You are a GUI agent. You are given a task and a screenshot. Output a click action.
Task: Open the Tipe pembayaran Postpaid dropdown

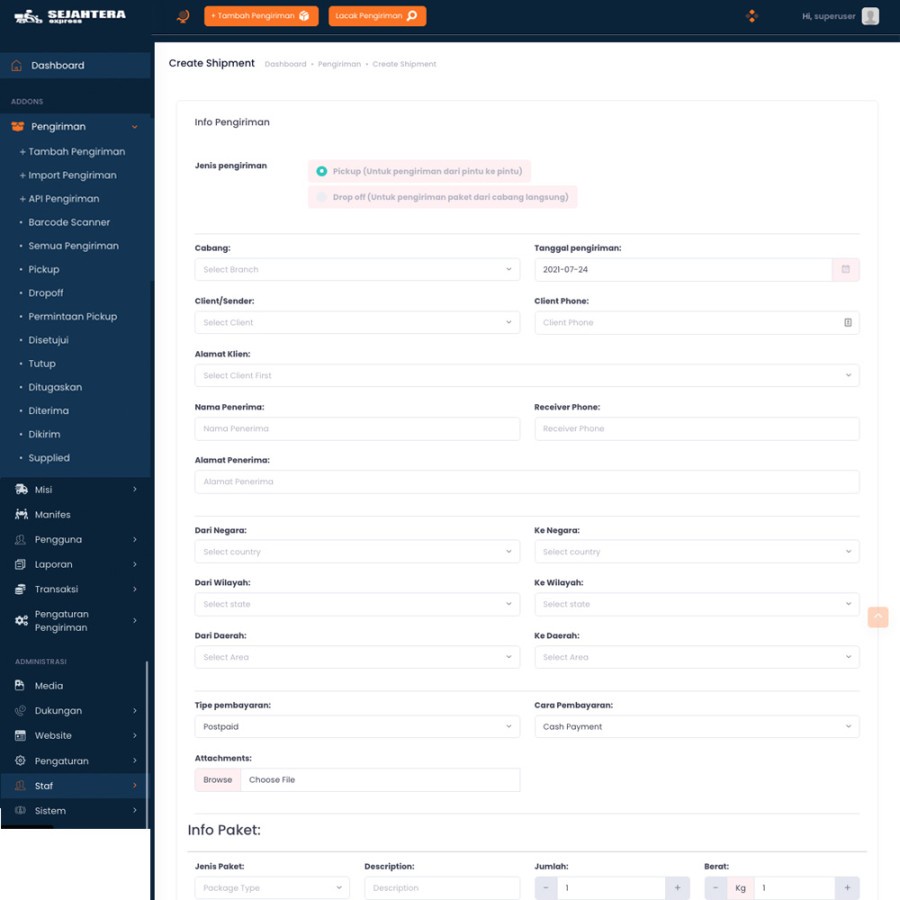[357, 727]
